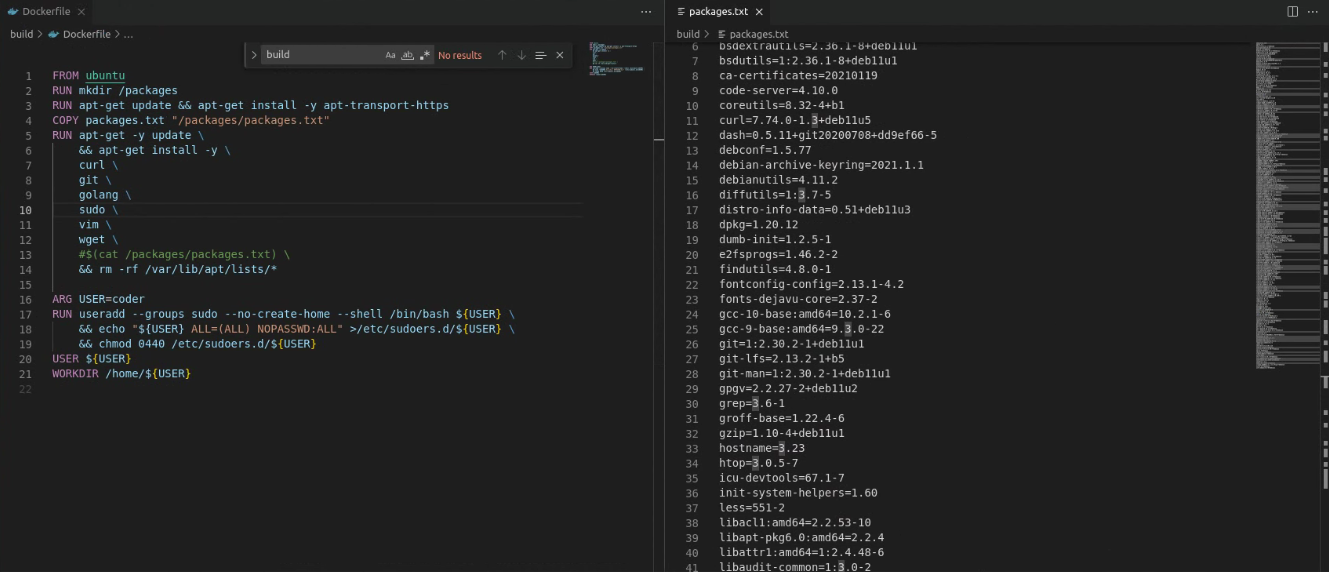
Task: Close the Dockerfile tab
Action: point(81,11)
